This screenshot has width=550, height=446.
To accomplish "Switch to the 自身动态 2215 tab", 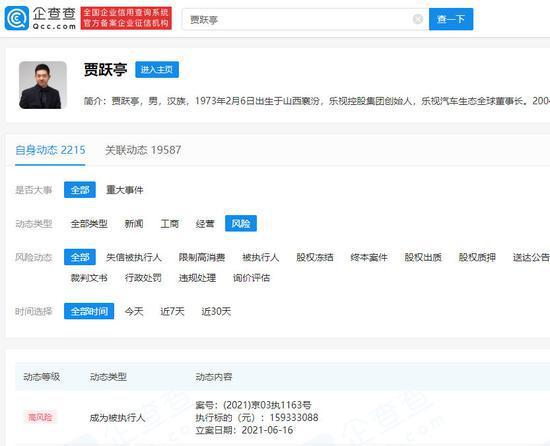I will (50, 150).
